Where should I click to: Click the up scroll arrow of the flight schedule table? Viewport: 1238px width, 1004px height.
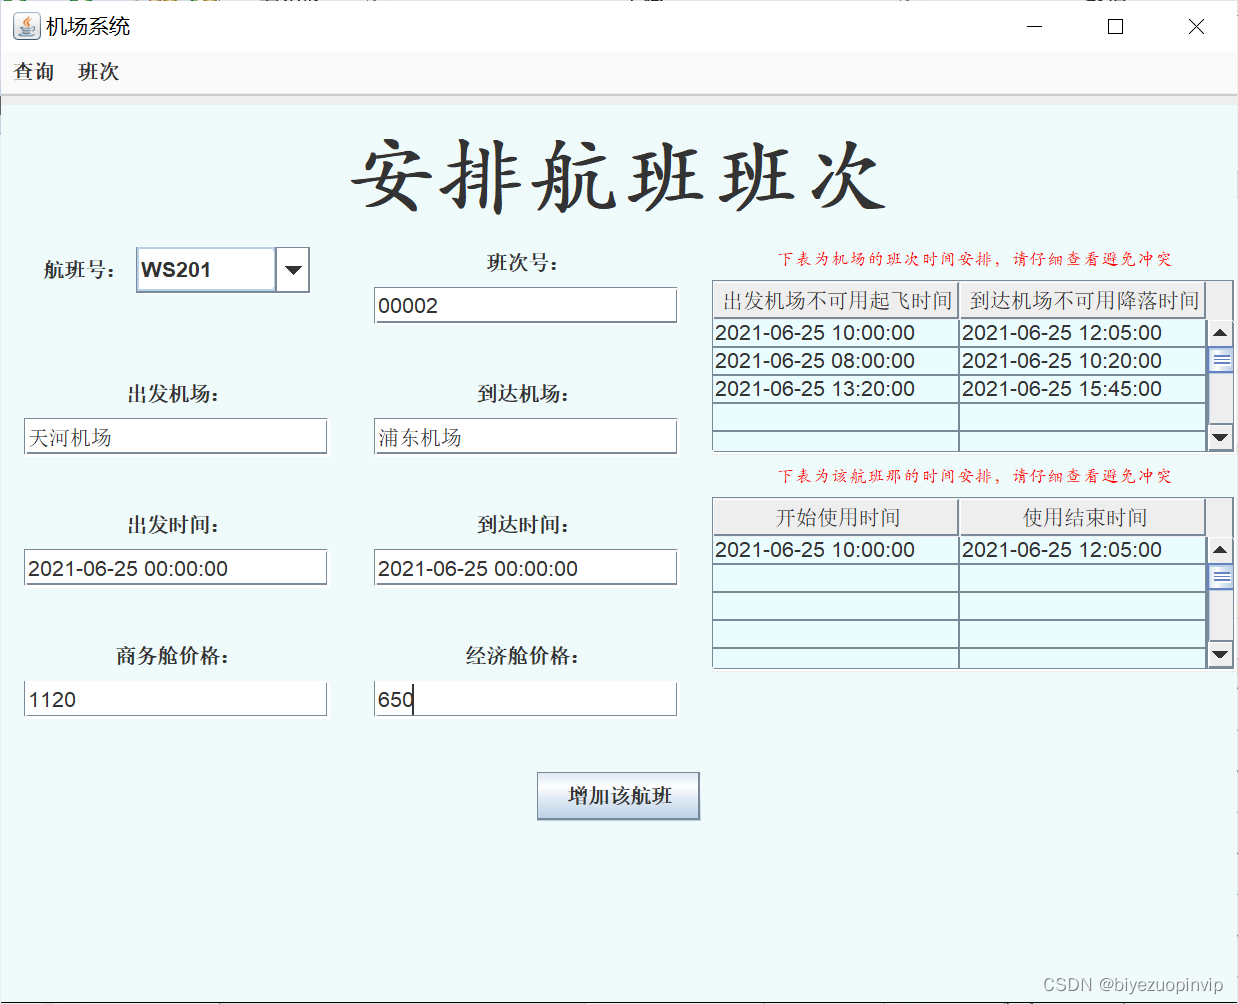tap(1220, 549)
